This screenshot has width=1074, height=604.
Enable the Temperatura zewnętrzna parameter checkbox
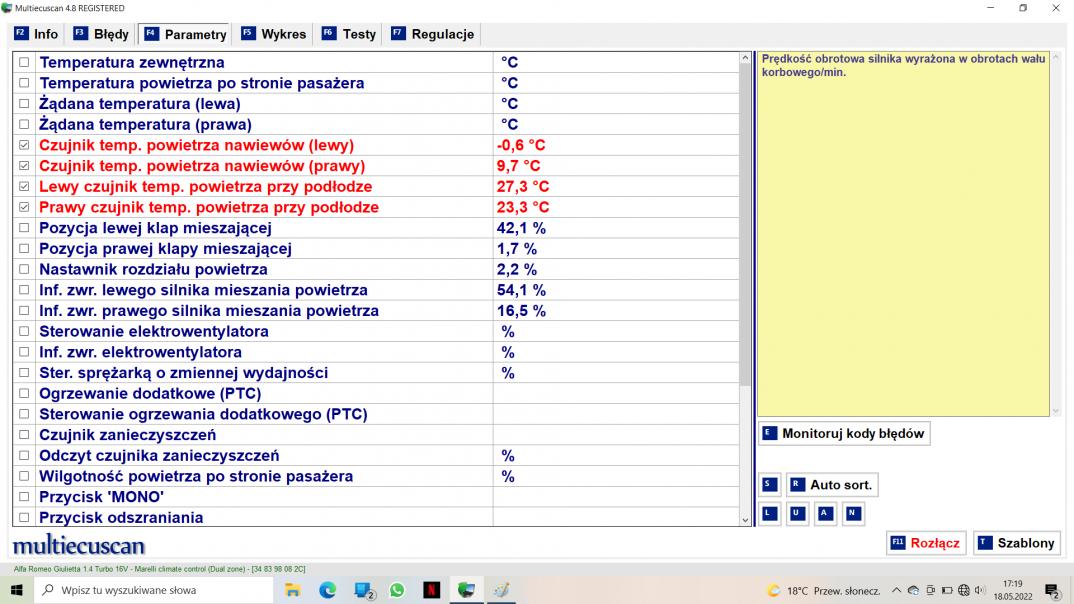[x=25, y=62]
